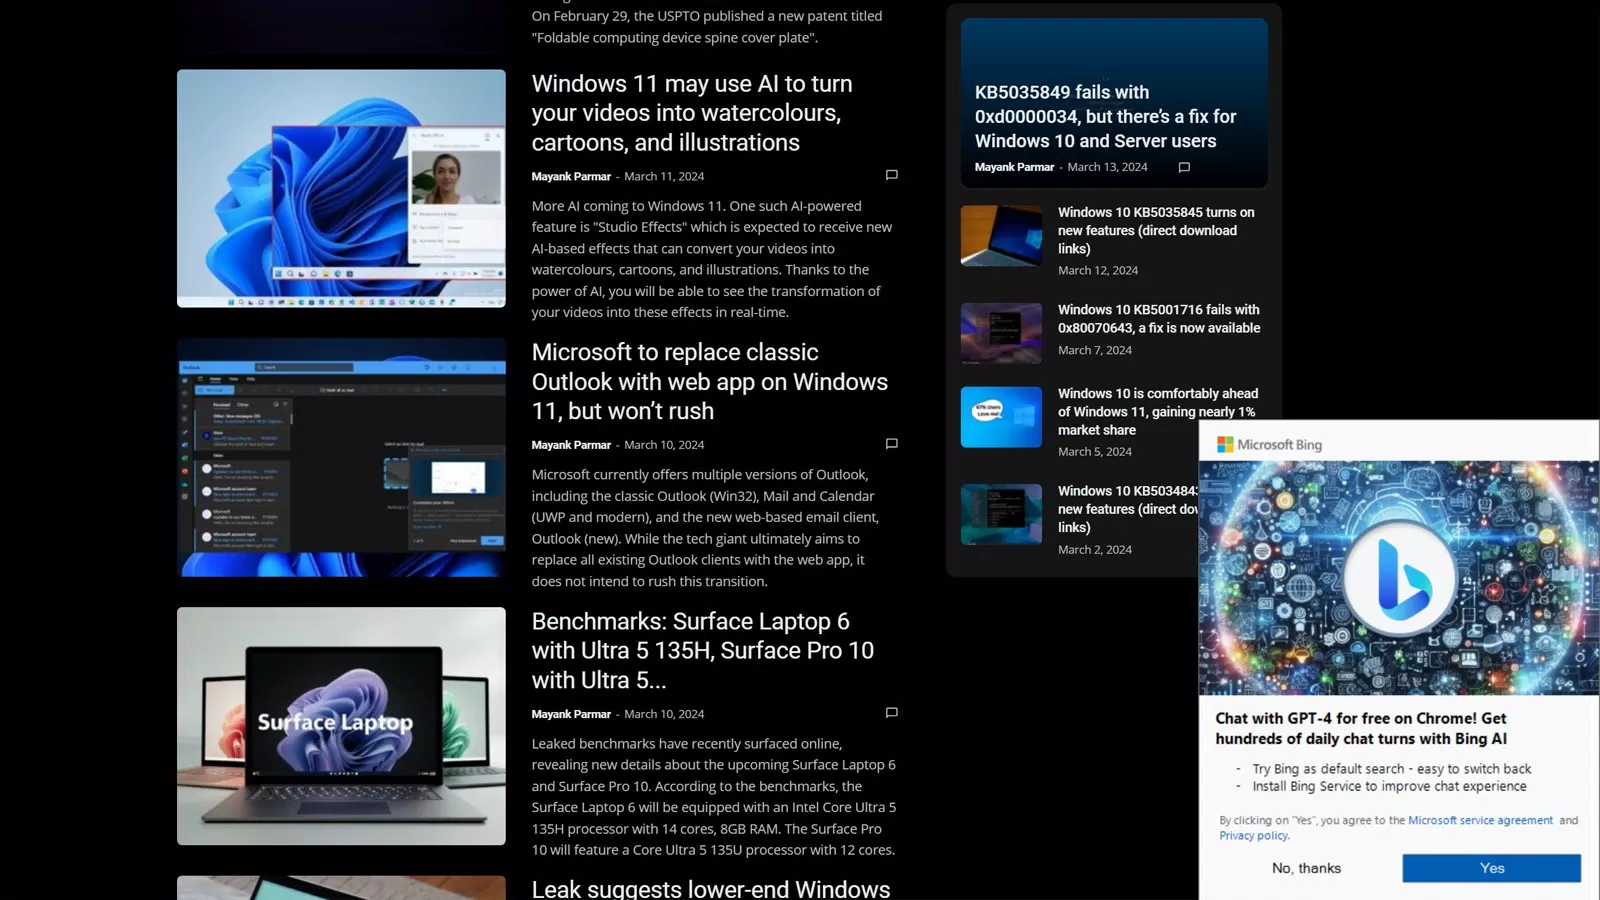1600x900 pixels.
Task: Open comments on the Windows 11 AI watercolours article
Action: (891, 174)
